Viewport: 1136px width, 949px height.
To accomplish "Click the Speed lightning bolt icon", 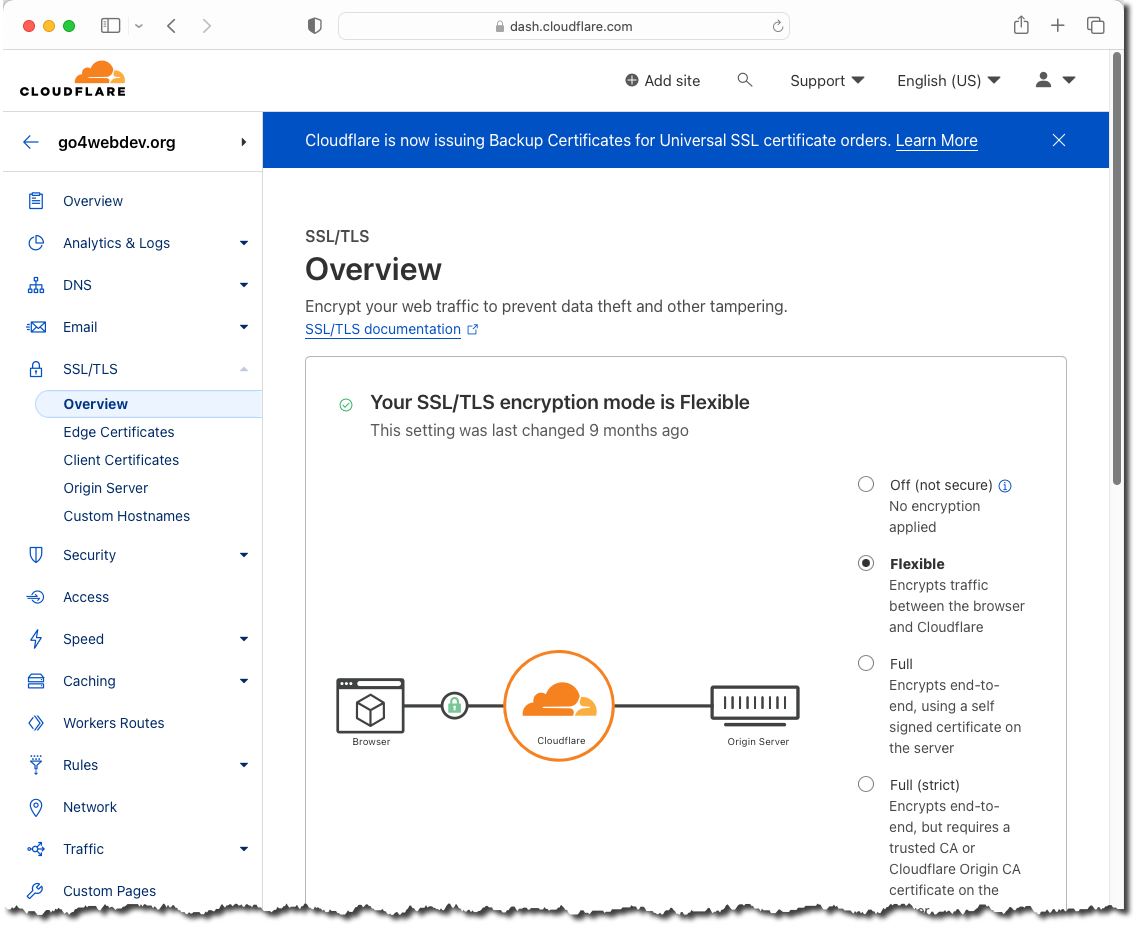I will coord(36,639).
